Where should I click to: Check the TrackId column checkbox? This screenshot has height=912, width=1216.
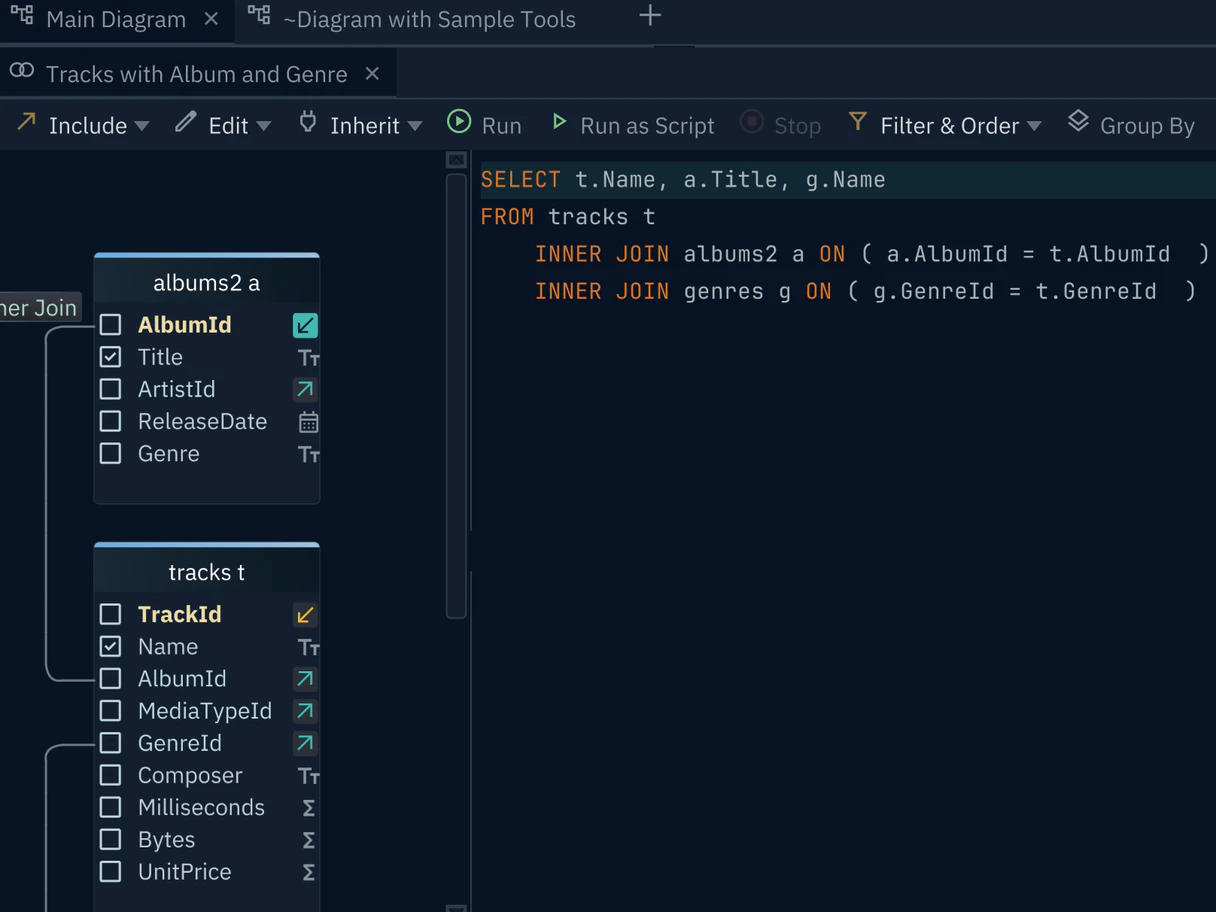111,614
